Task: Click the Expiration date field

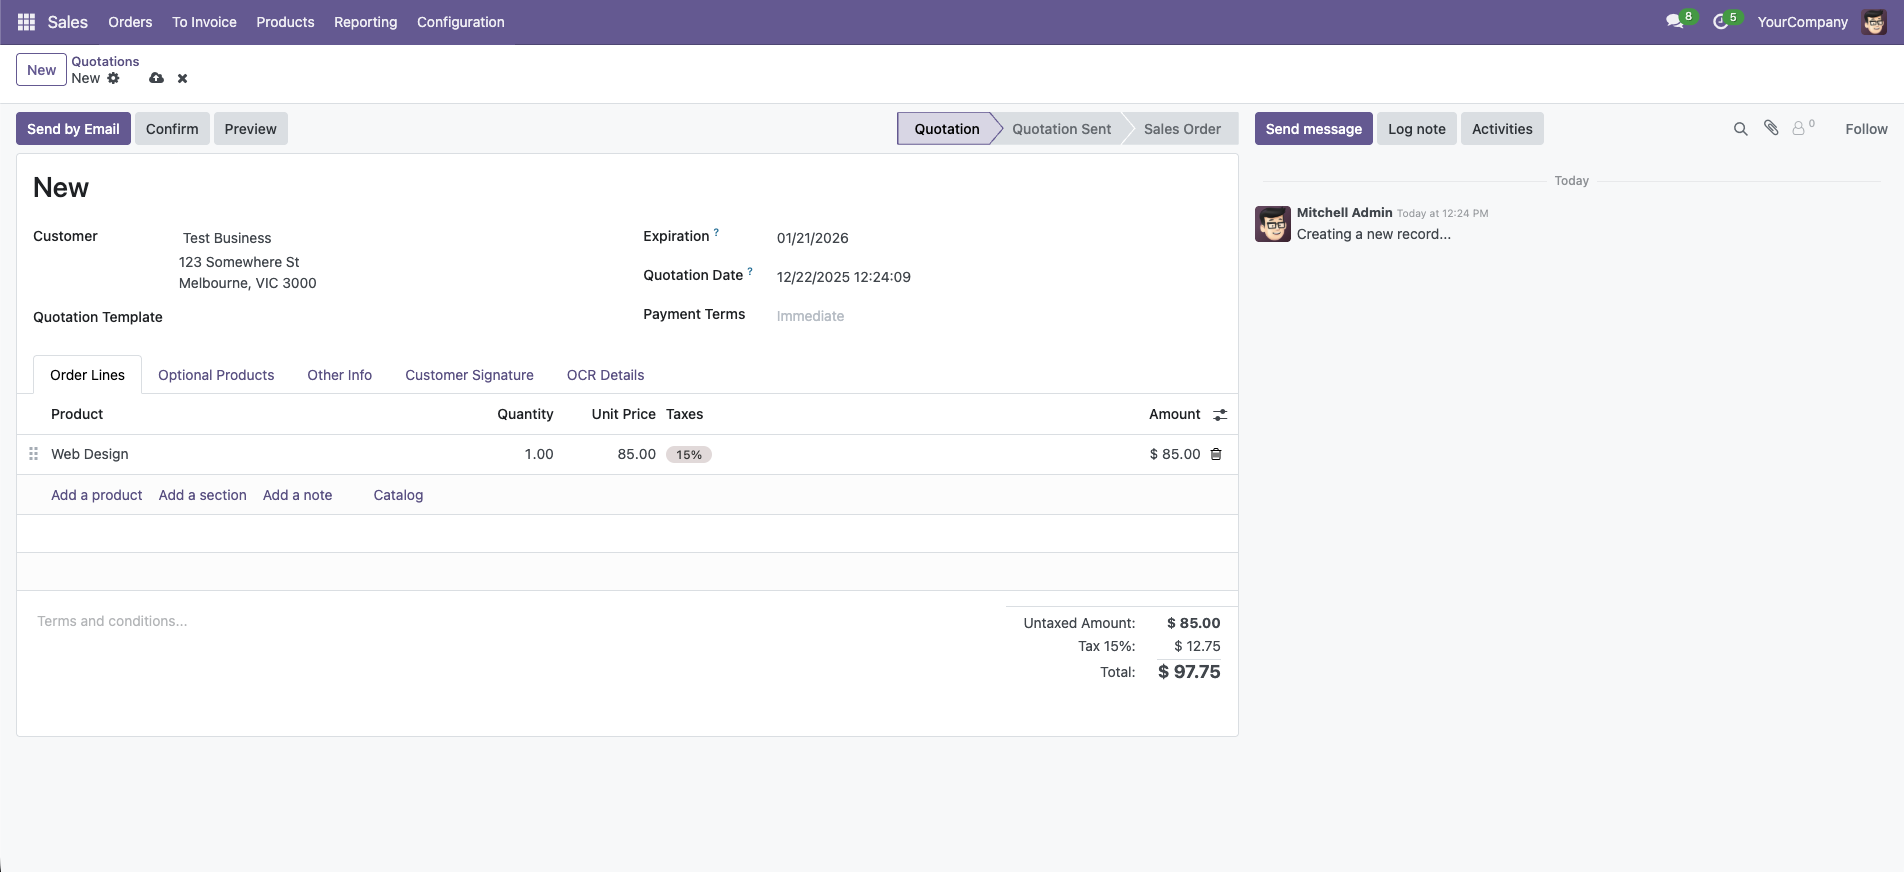Action: click(998, 238)
